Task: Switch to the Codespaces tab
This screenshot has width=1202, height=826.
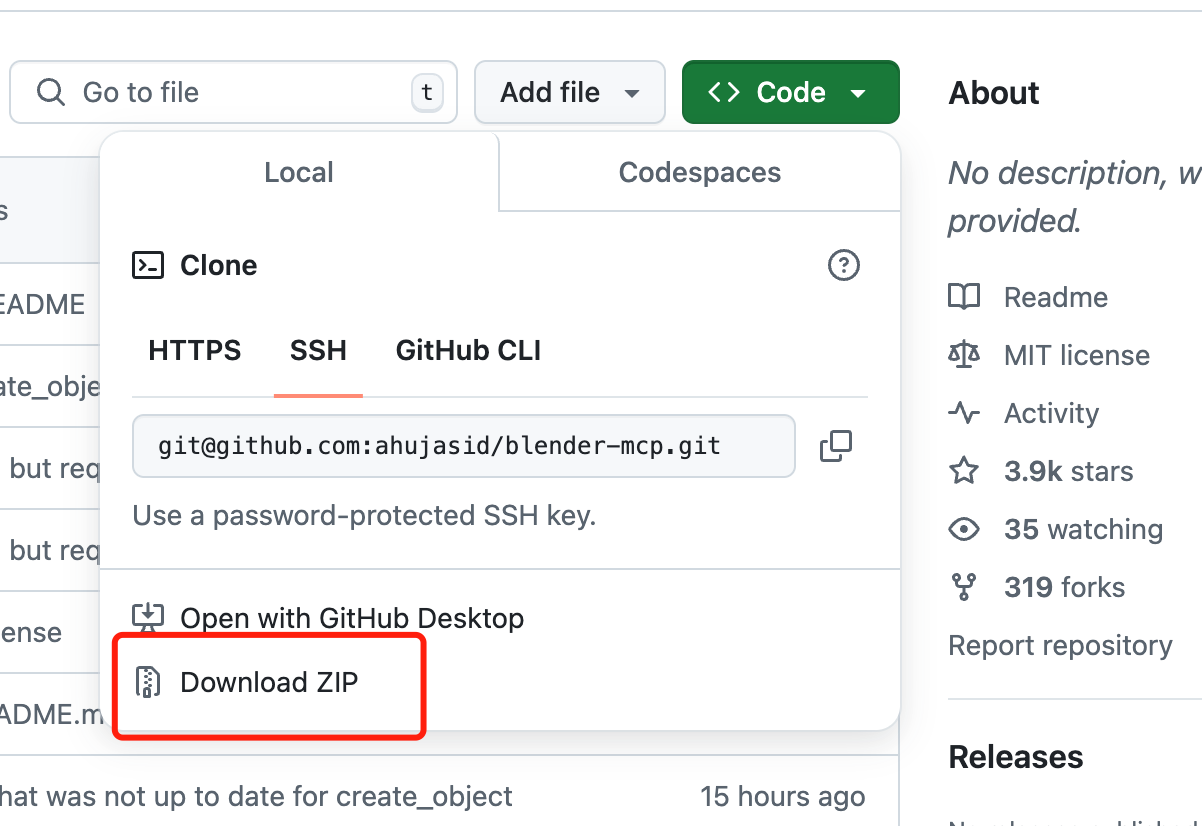Action: coord(700,172)
